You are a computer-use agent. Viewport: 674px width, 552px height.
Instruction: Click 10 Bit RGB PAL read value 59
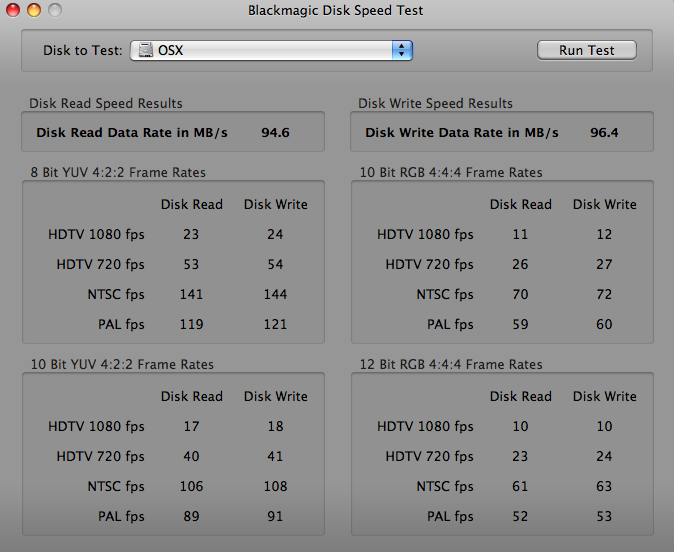[520, 324]
